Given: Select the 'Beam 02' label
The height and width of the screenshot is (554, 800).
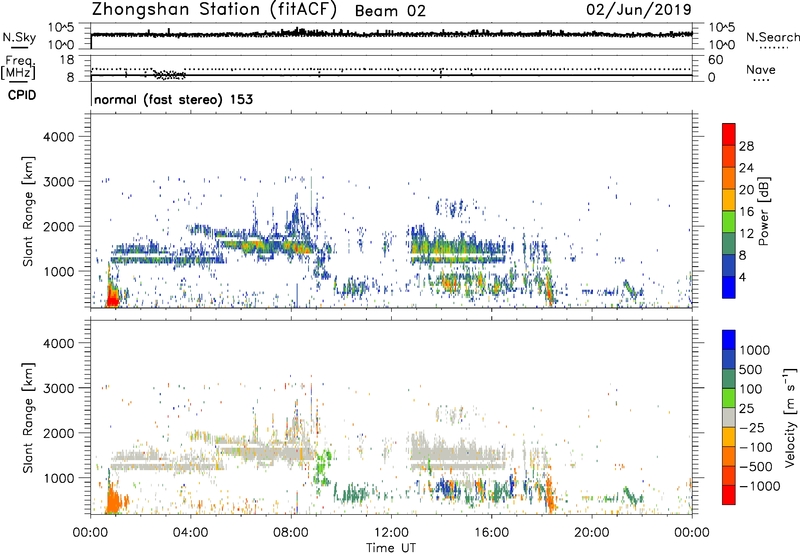Looking at the screenshot, I should click(390, 11).
